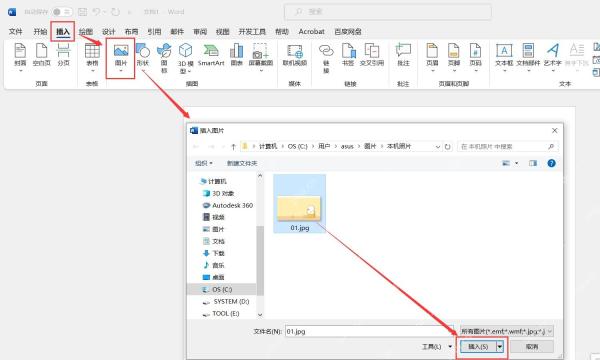This screenshot has width=600, height=360.
Task: Toggle the 自动保存 AutoSave switch
Action: (x=62, y=12)
